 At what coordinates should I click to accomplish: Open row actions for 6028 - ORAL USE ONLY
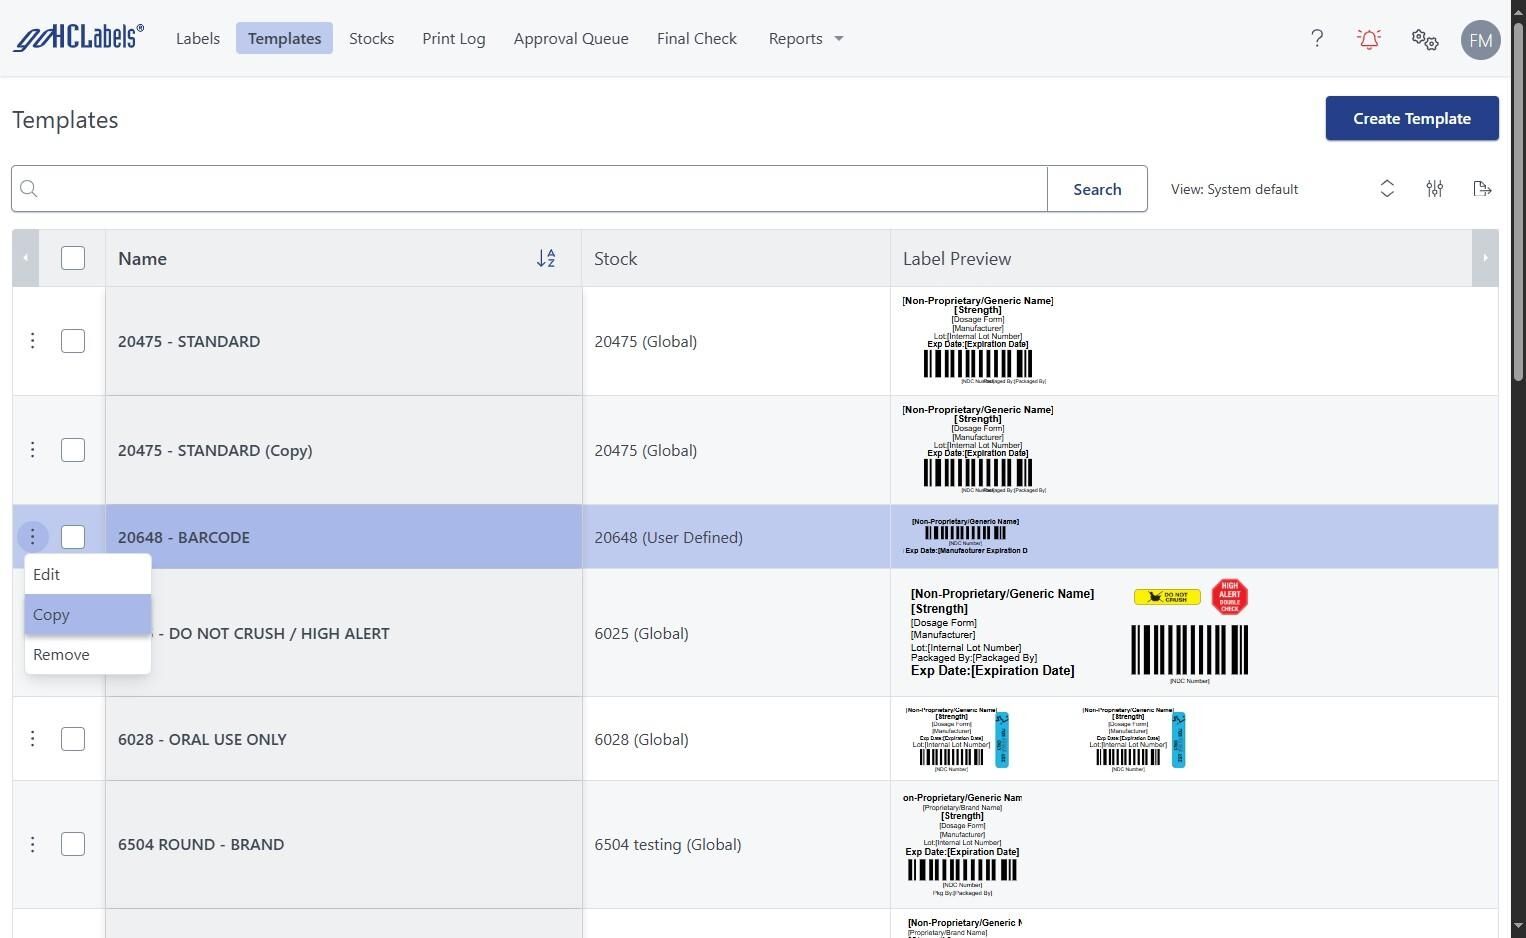tap(32, 739)
